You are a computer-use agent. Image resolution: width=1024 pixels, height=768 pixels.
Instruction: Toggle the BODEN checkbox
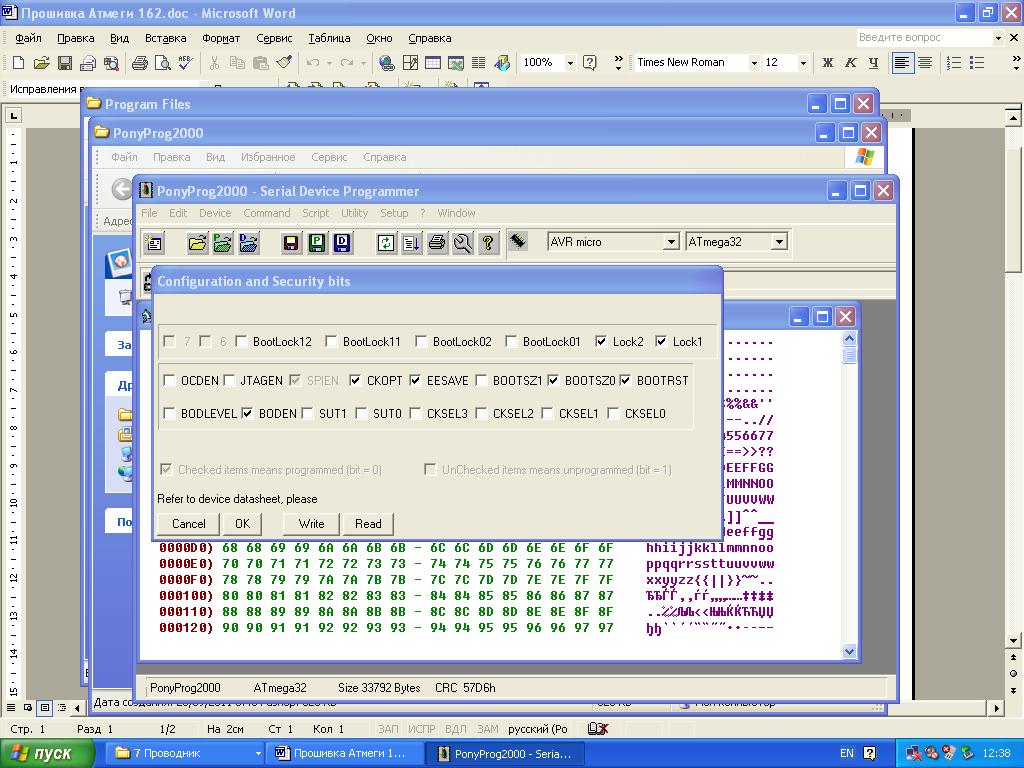[x=248, y=413]
